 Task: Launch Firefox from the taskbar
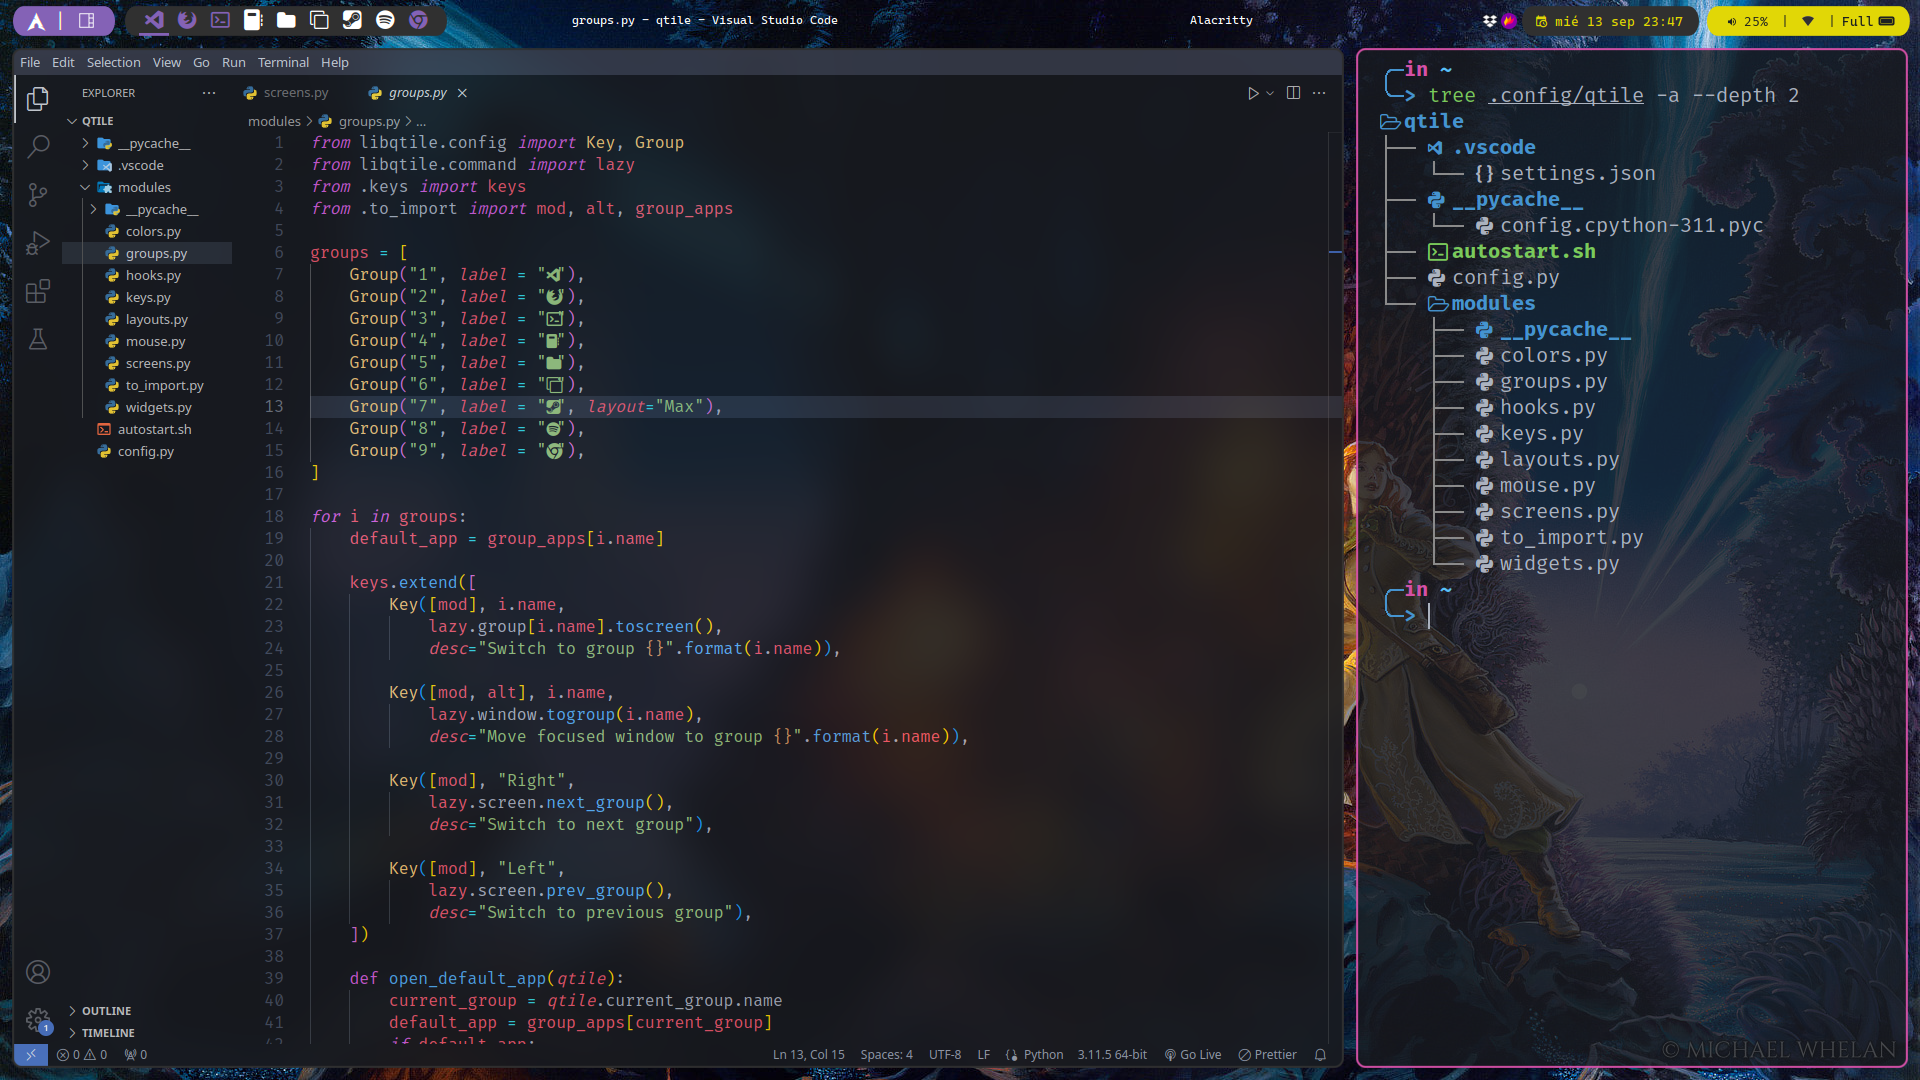coord(186,20)
